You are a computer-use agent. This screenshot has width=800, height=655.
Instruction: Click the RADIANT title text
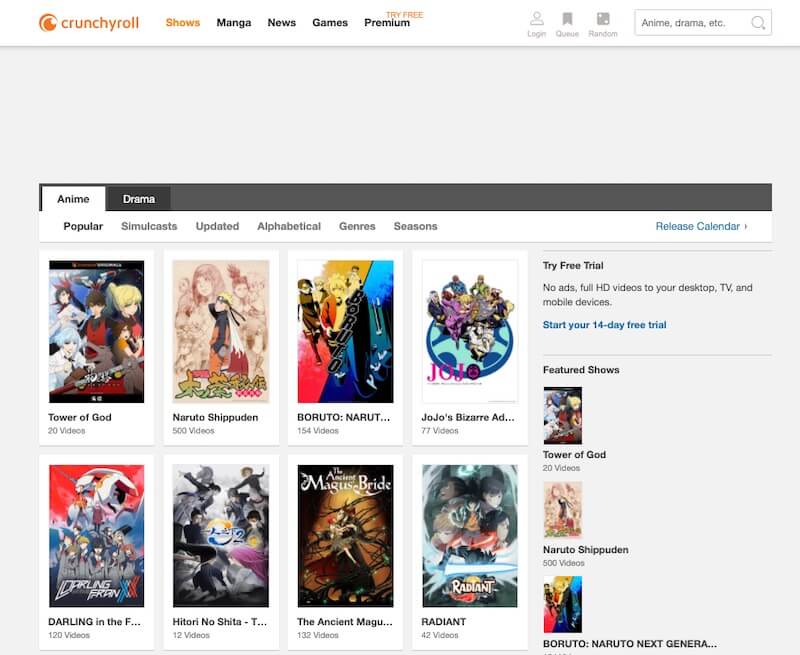pos(443,622)
